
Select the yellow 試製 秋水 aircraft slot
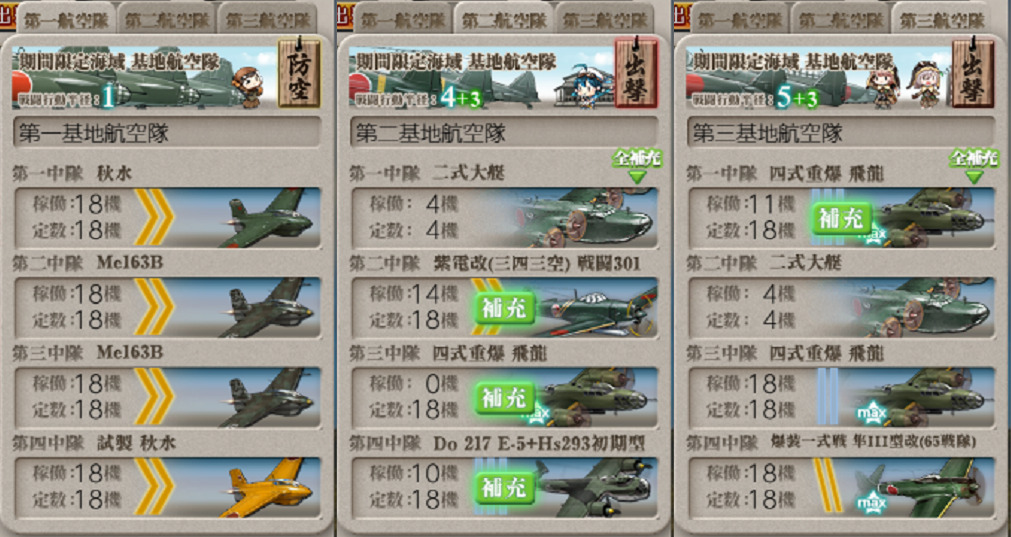[168, 488]
